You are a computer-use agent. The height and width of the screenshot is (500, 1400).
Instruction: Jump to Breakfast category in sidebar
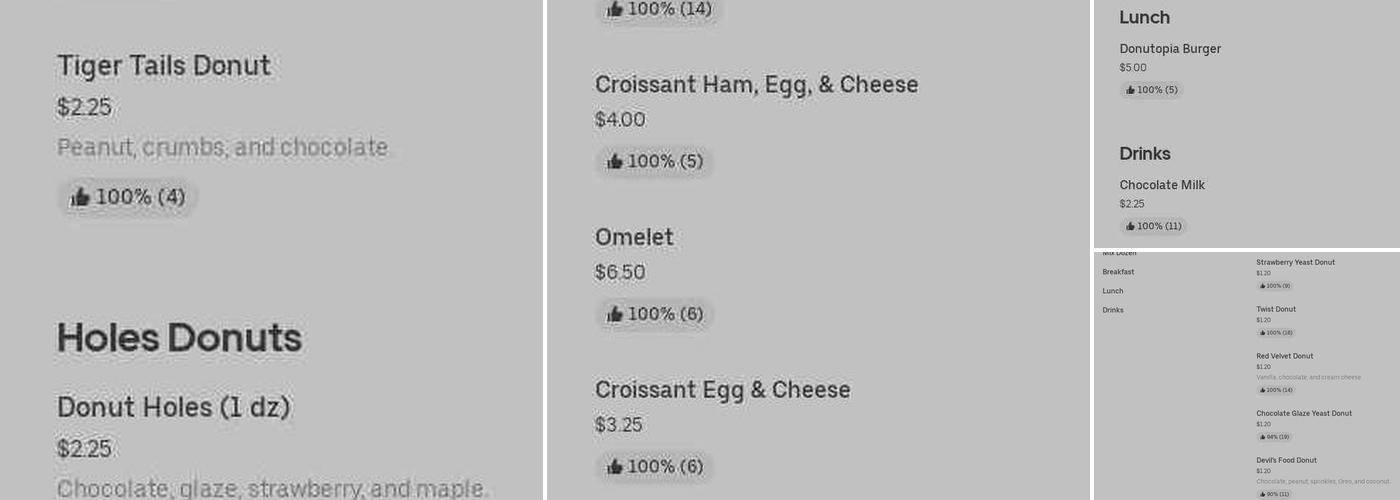click(1118, 272)
